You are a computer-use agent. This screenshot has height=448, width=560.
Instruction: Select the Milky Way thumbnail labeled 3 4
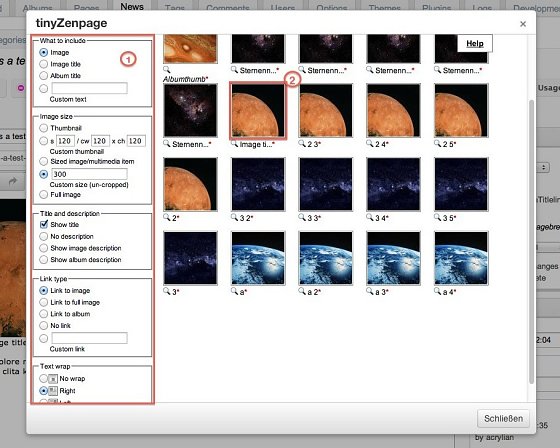394,184
